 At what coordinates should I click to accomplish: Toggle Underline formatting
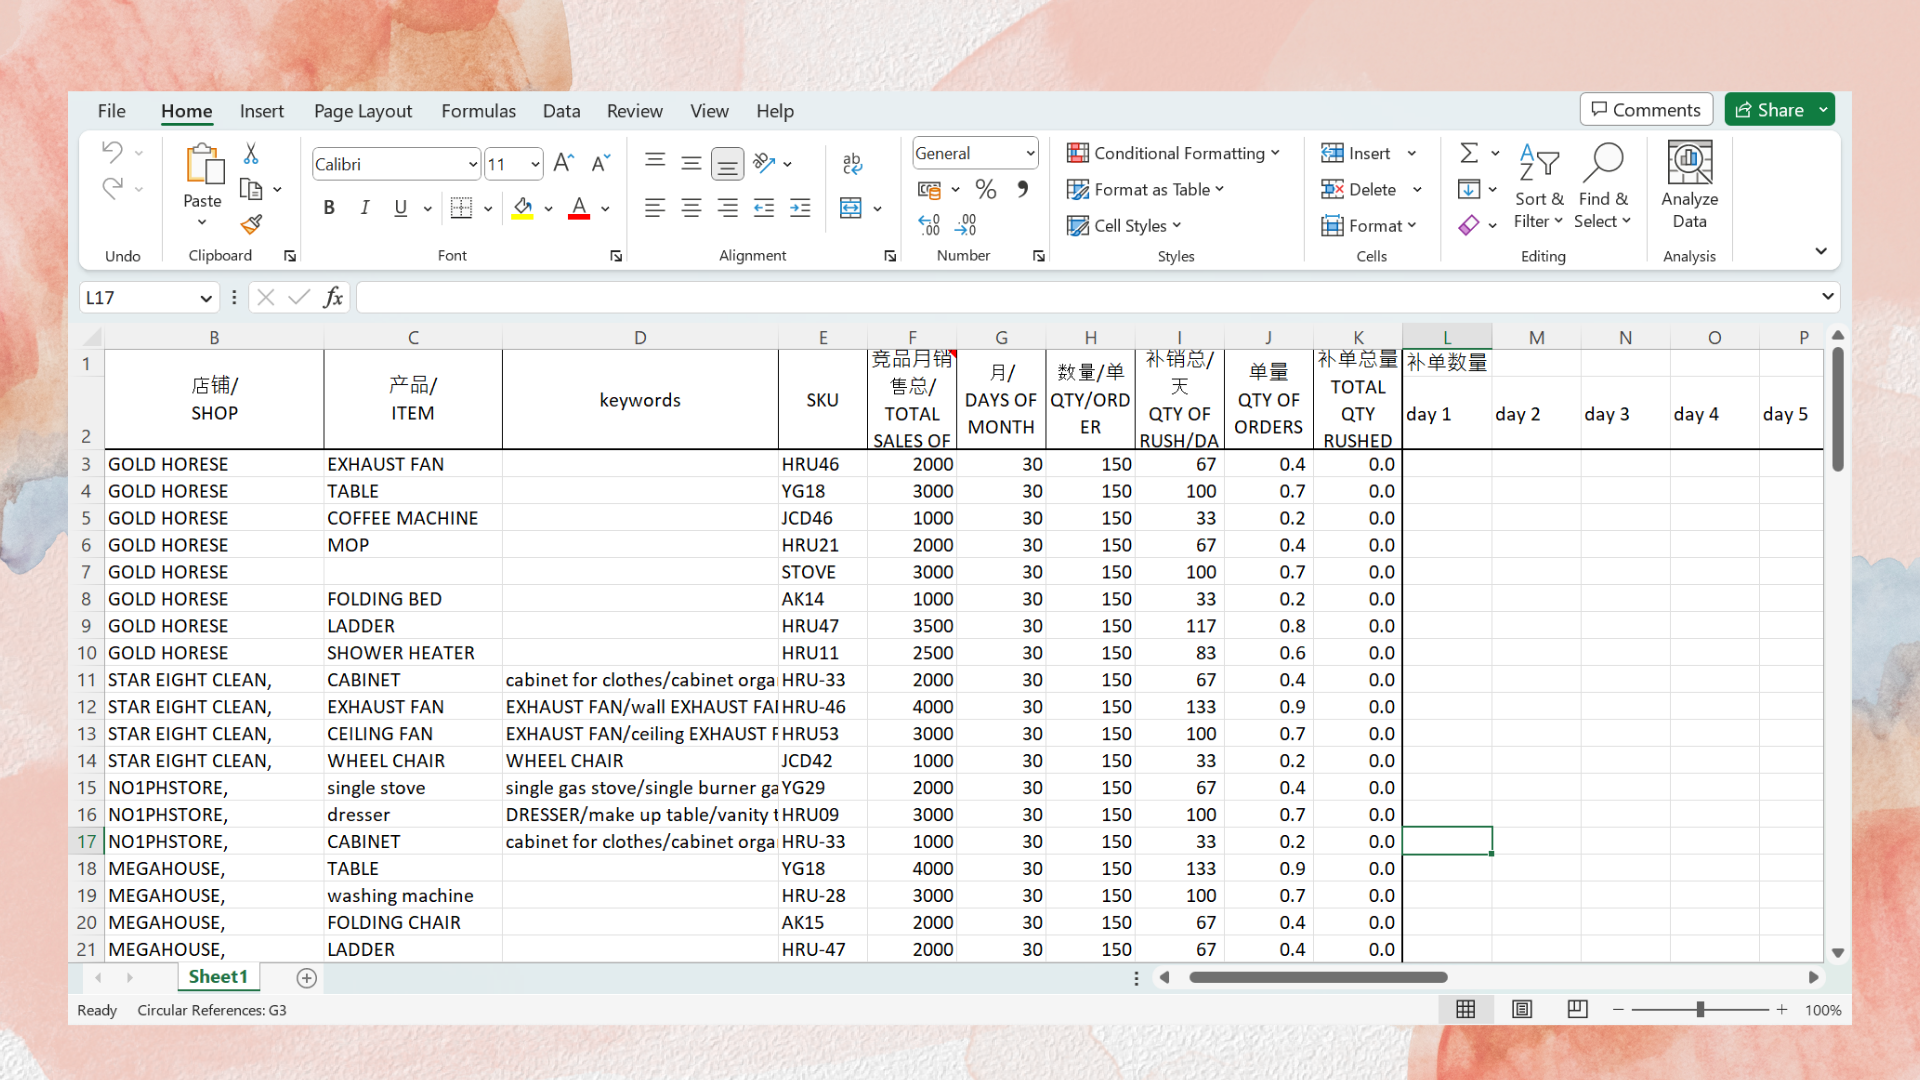point(401,208)
